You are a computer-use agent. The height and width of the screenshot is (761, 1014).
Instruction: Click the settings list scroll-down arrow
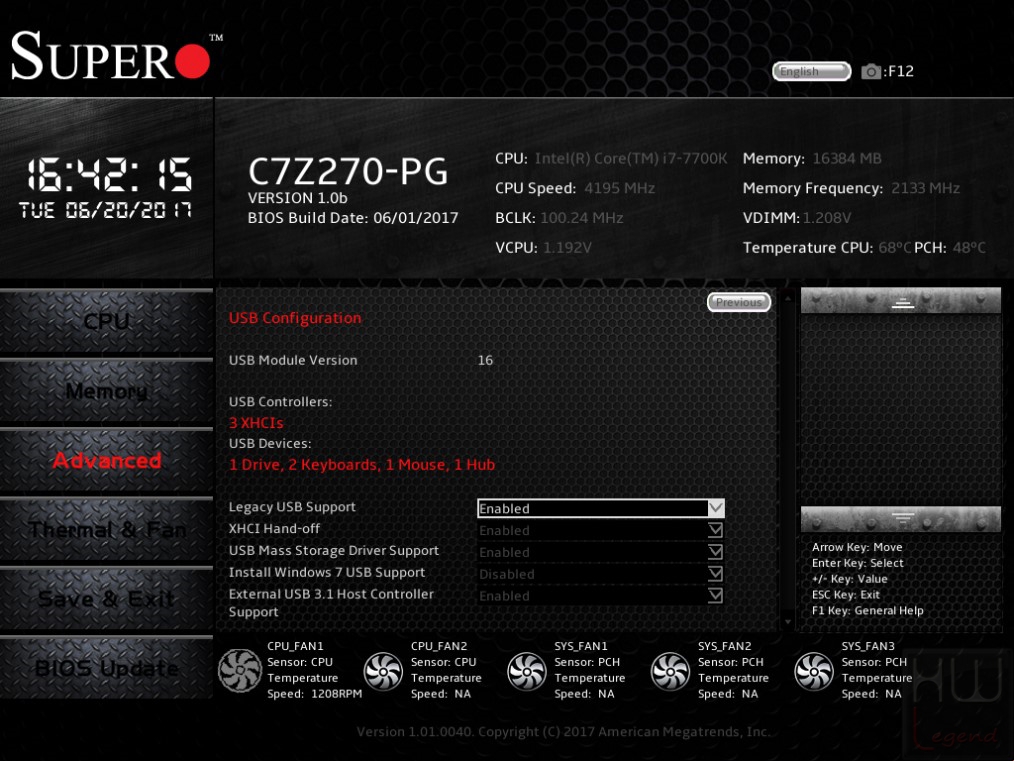[x=788, y=622]
